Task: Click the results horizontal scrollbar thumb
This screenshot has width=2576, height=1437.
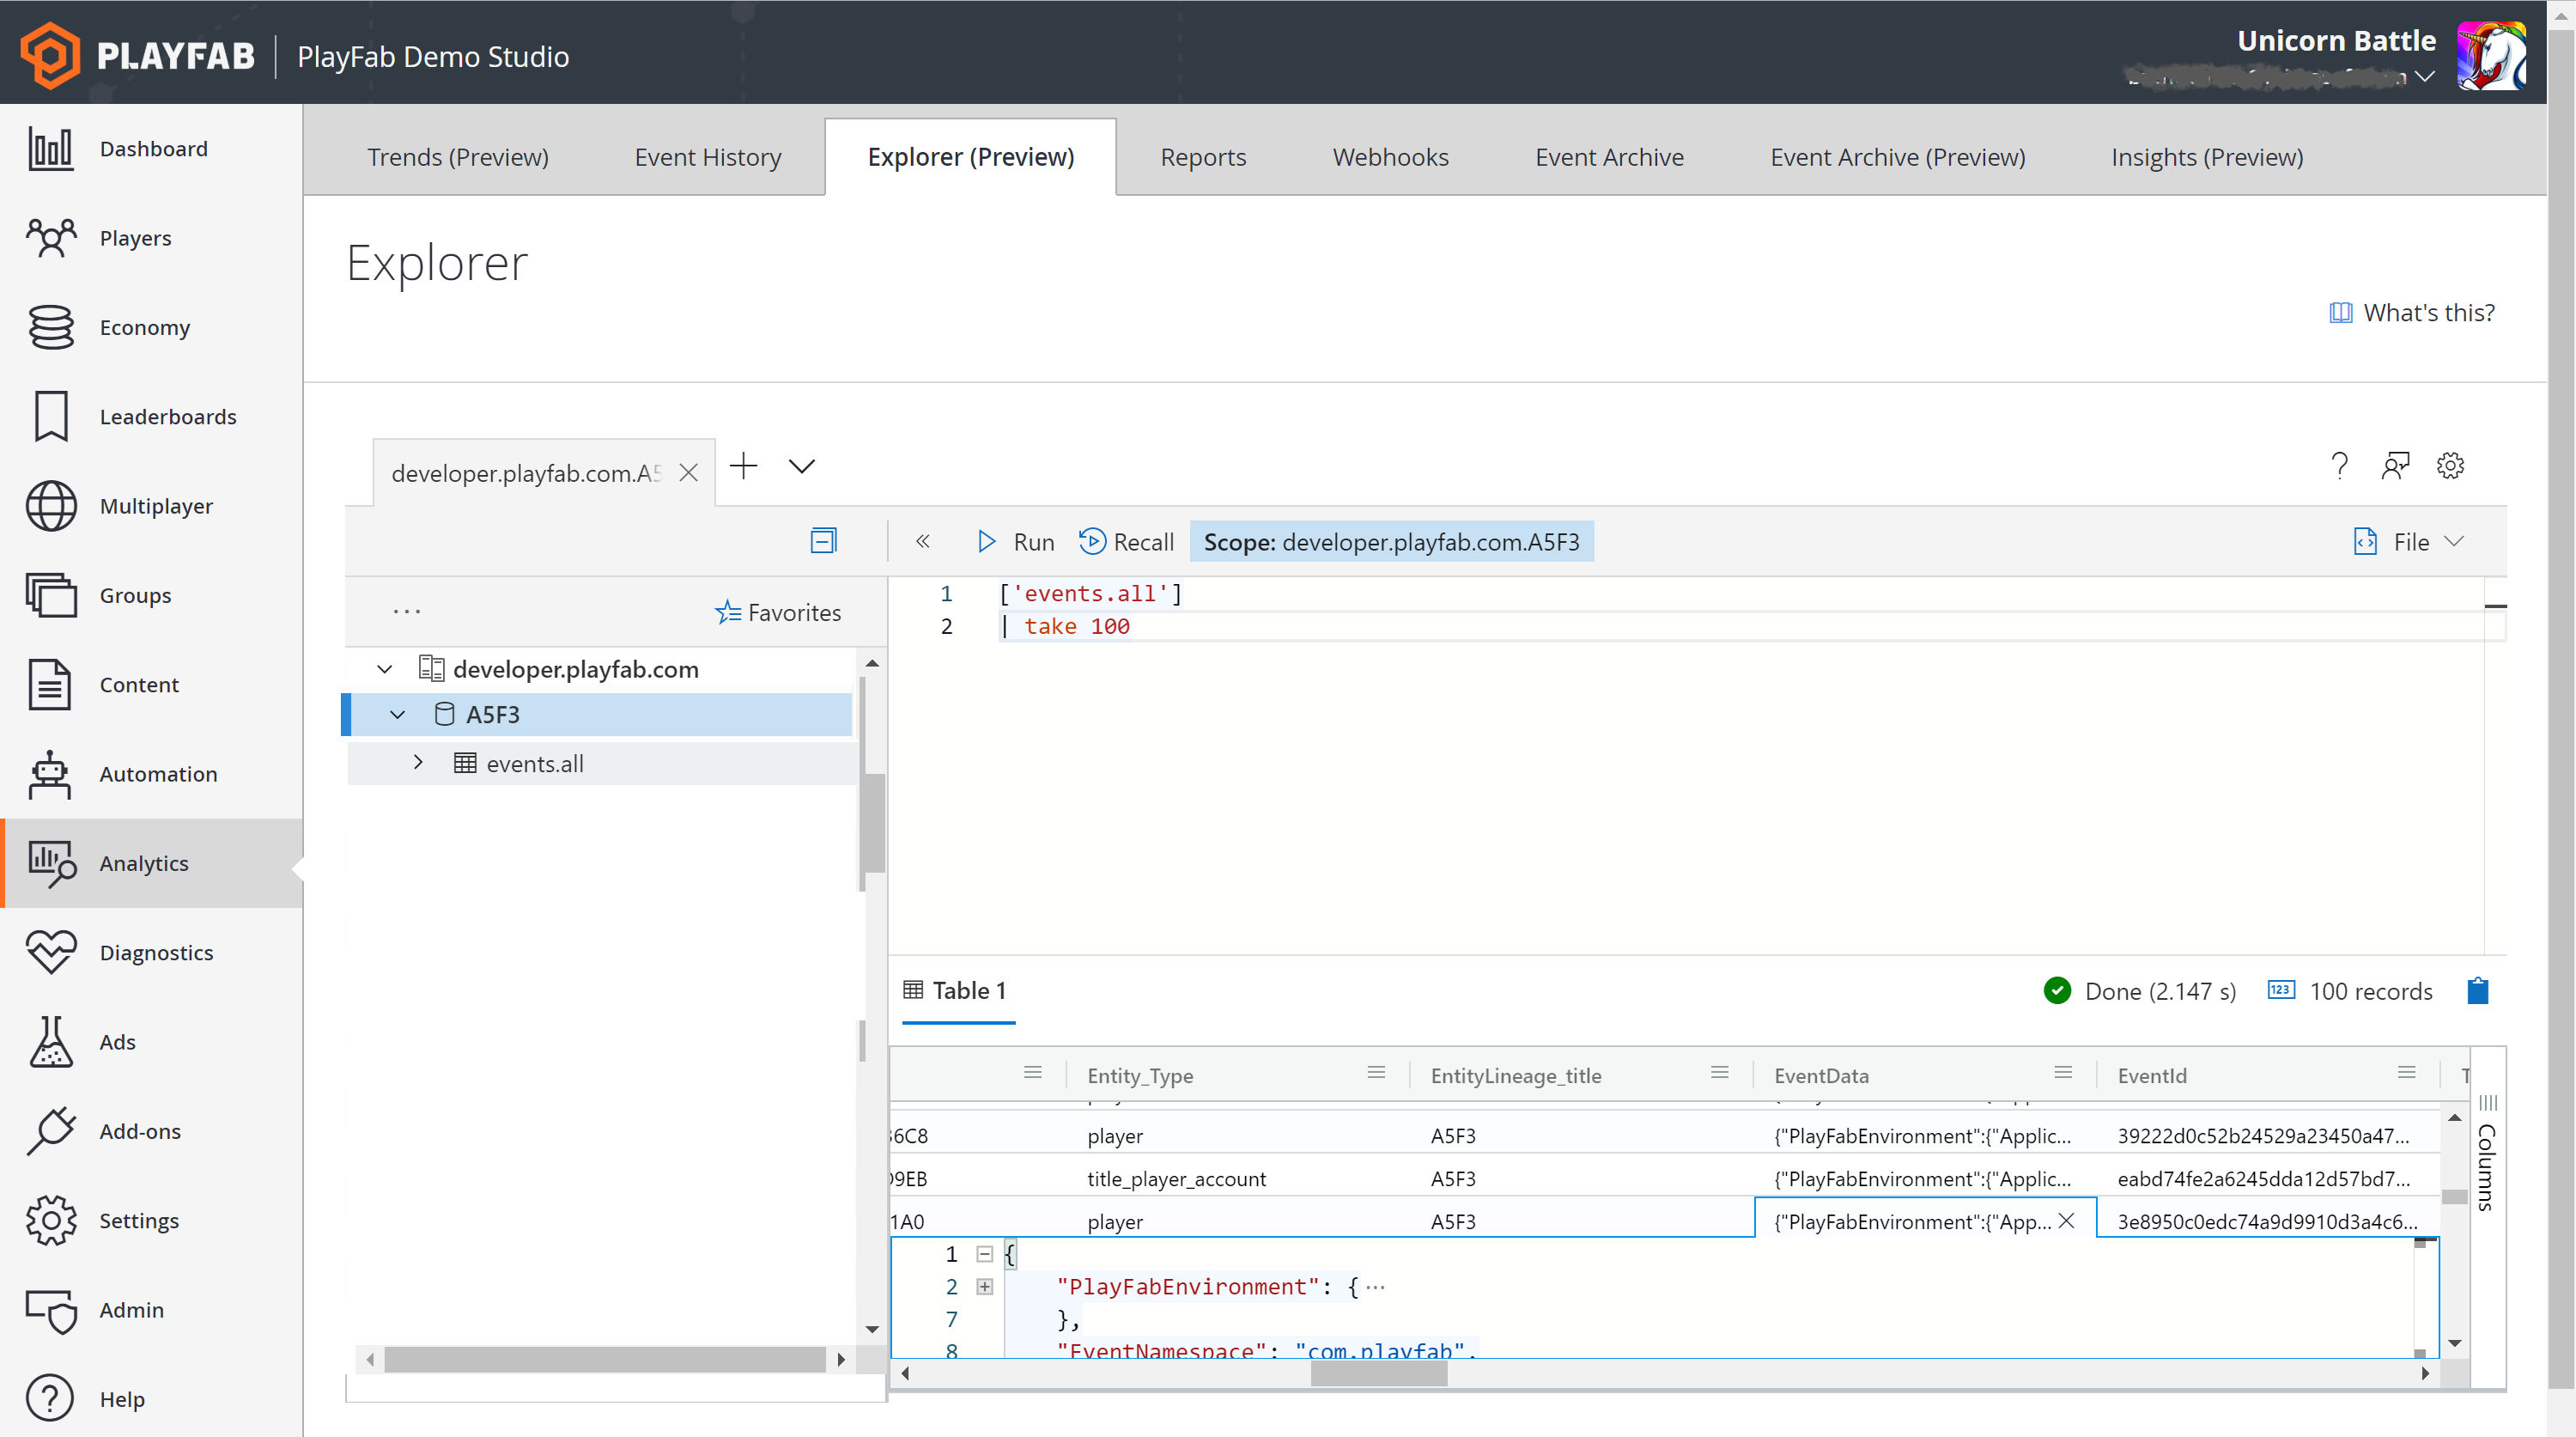Action: [x=1378, y=1374]
